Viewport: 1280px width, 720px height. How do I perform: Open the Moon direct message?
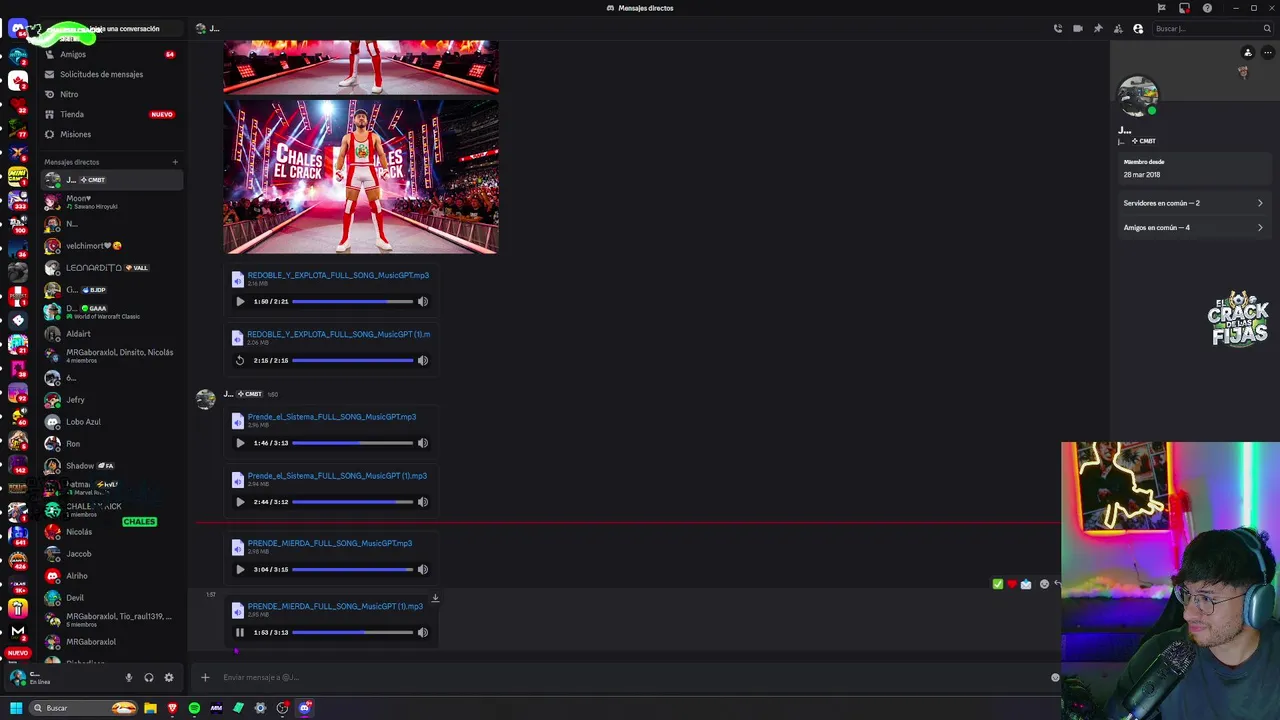[110, 202]
